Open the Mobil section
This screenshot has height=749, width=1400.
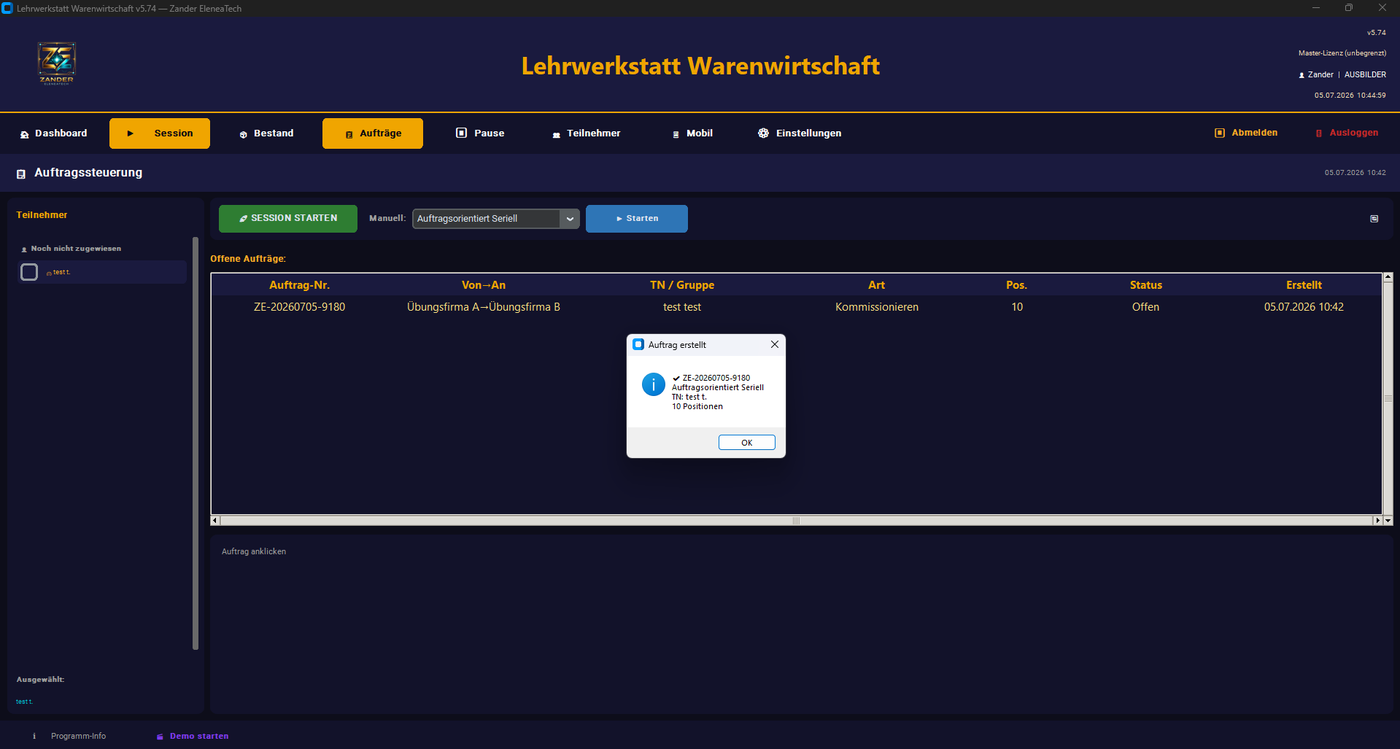(x=692, y=133)
